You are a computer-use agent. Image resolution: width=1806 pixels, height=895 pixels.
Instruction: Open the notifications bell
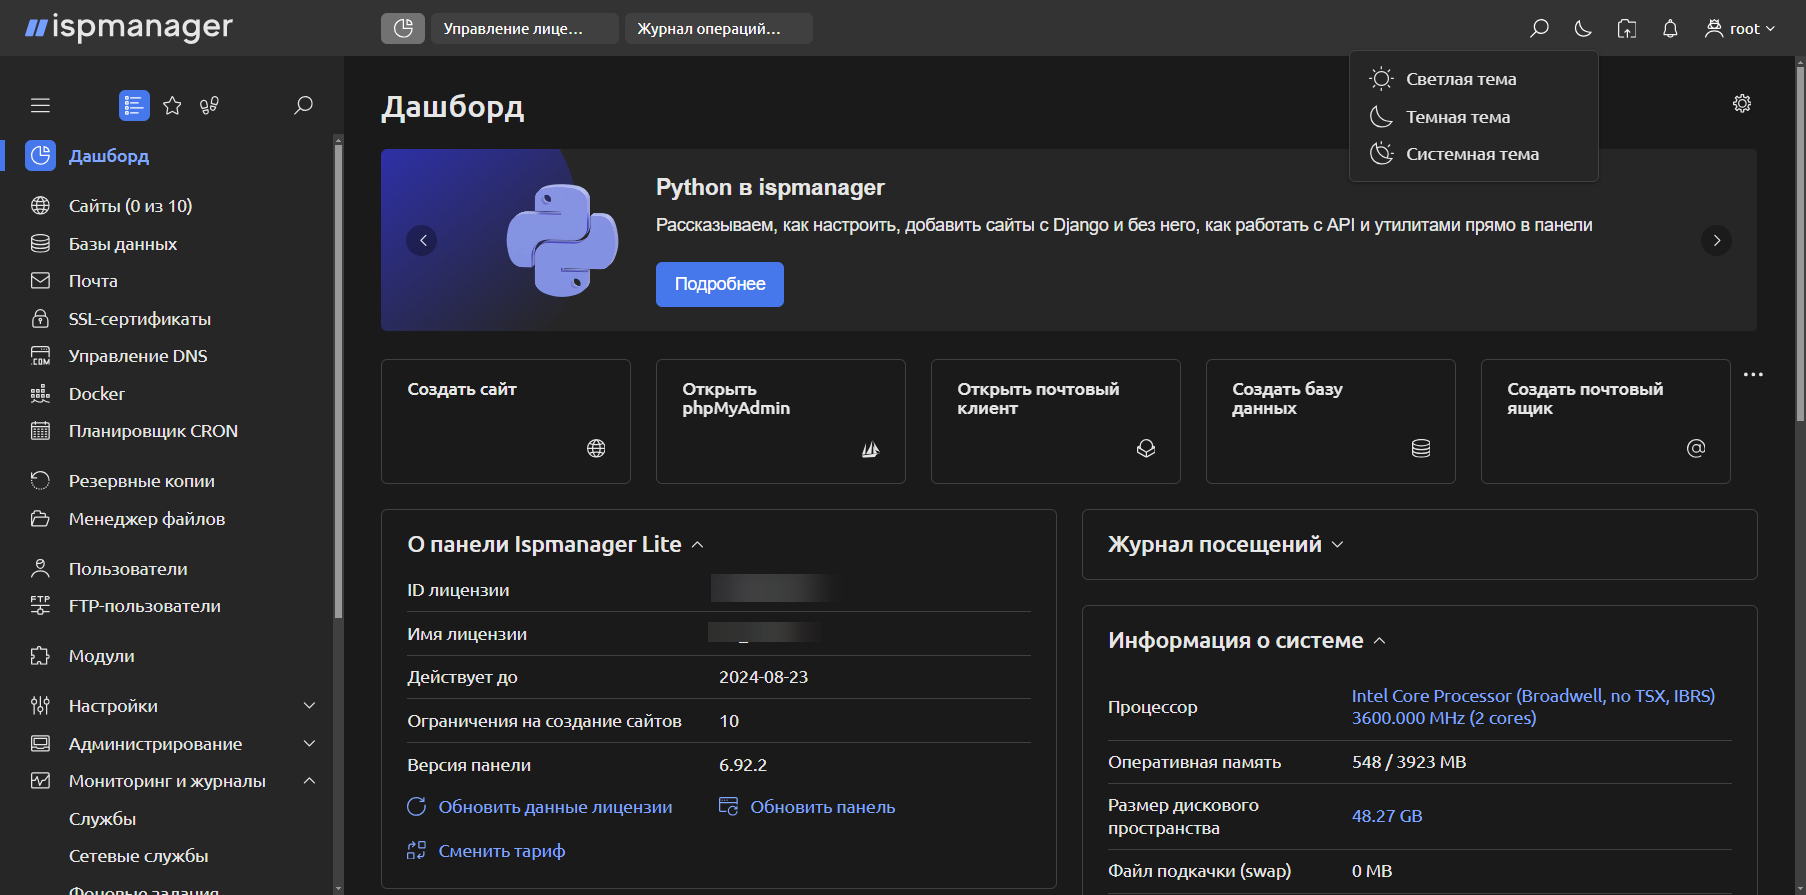pos(1670,28)
